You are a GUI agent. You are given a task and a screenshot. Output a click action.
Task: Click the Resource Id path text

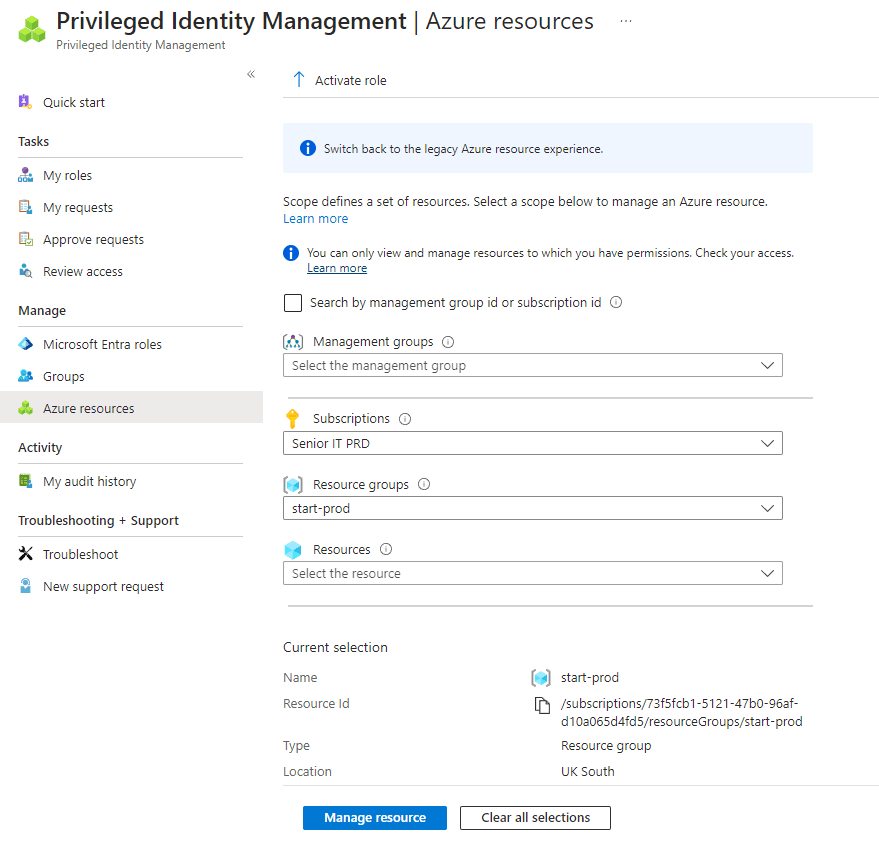682,712
